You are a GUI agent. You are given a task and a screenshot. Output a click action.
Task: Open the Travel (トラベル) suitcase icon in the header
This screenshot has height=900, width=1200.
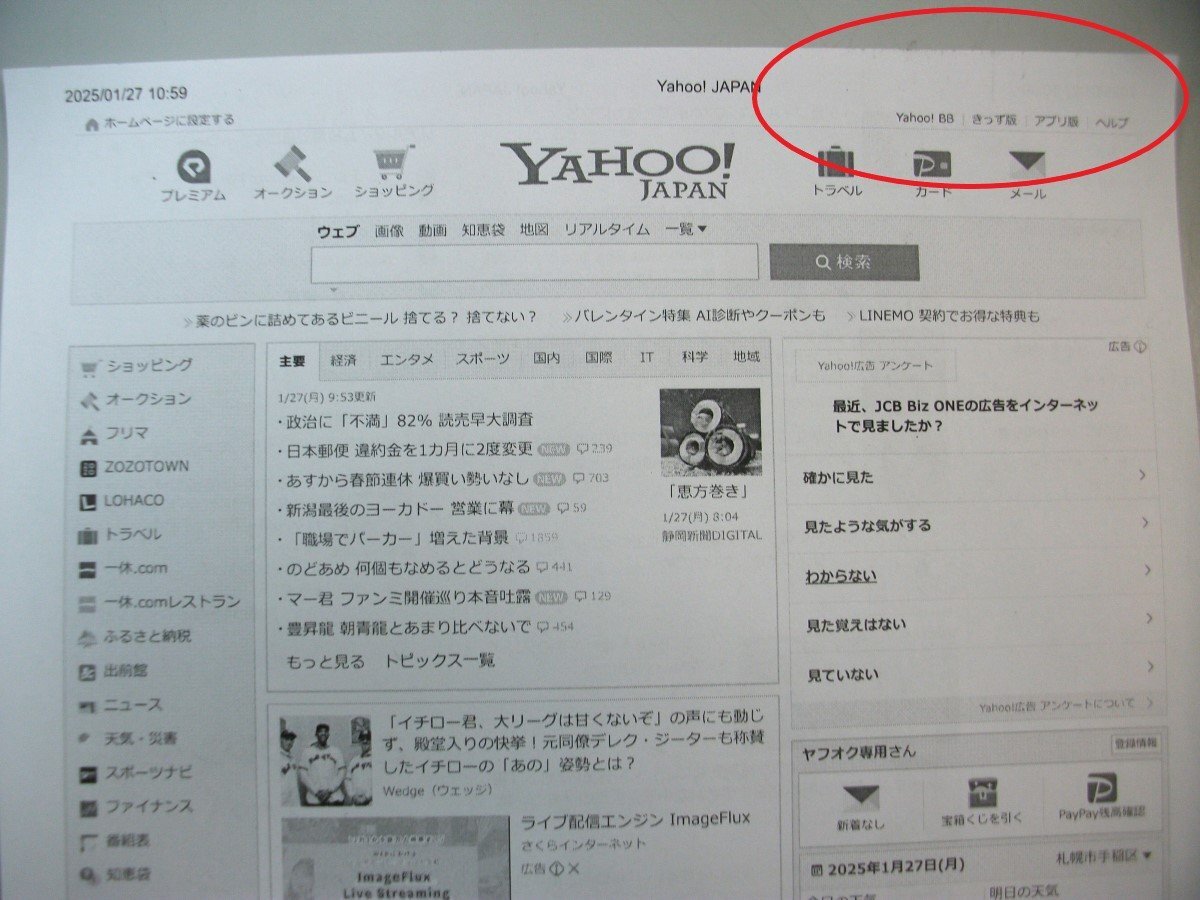point(835,162)
